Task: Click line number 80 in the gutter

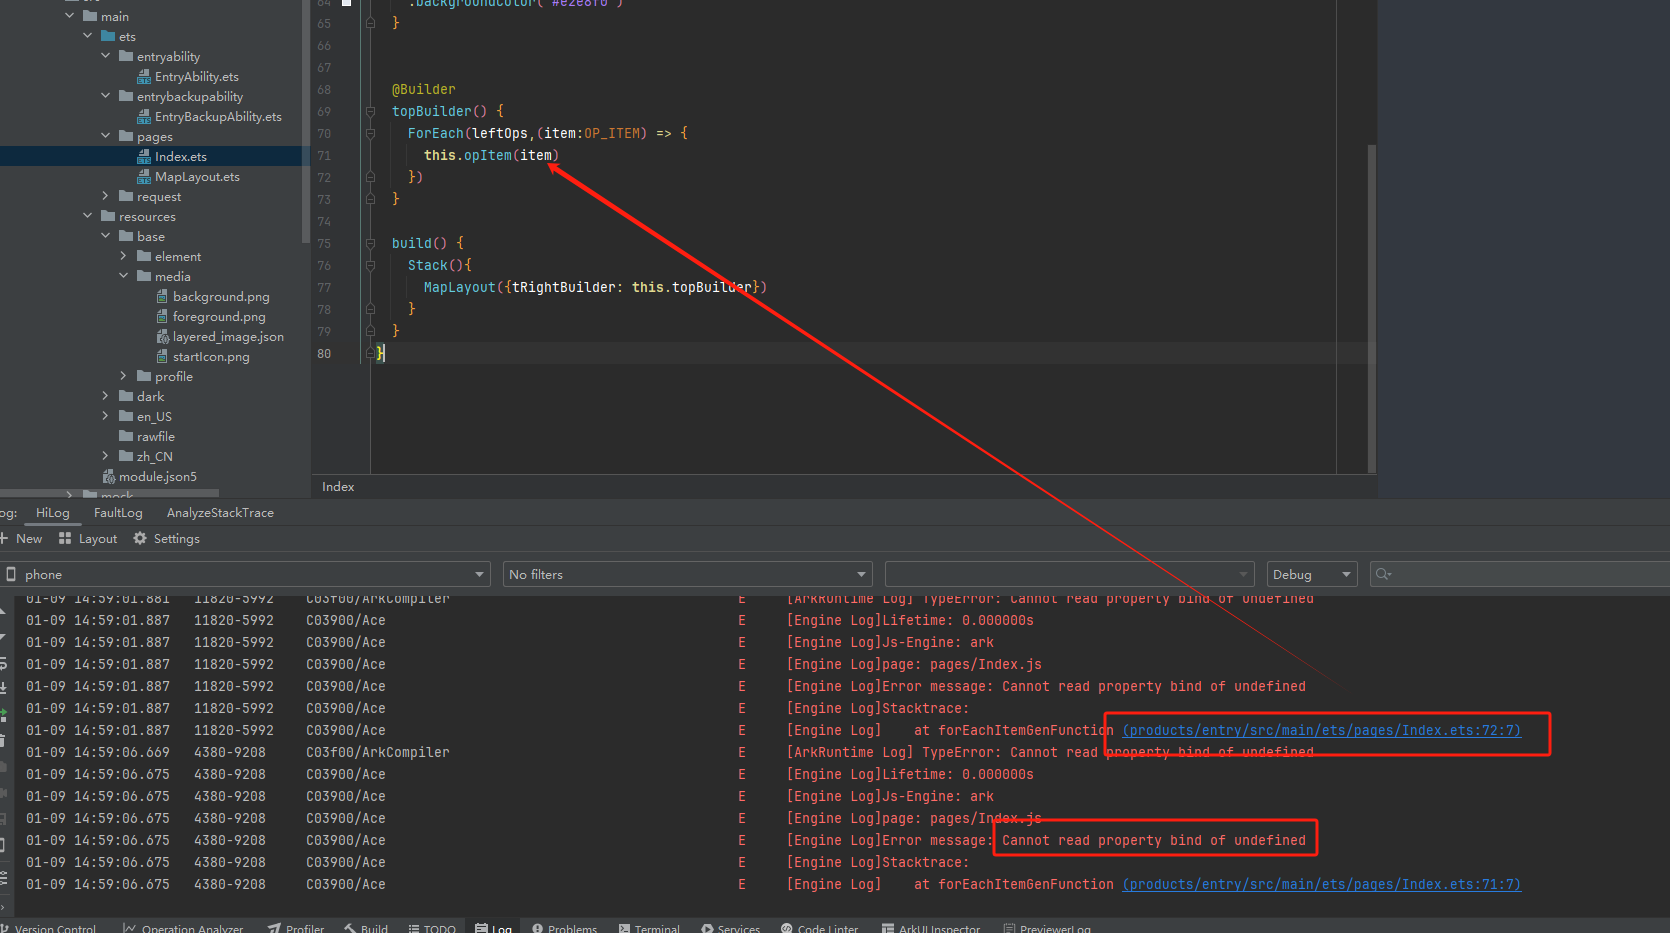Action: tap(324, 353)
